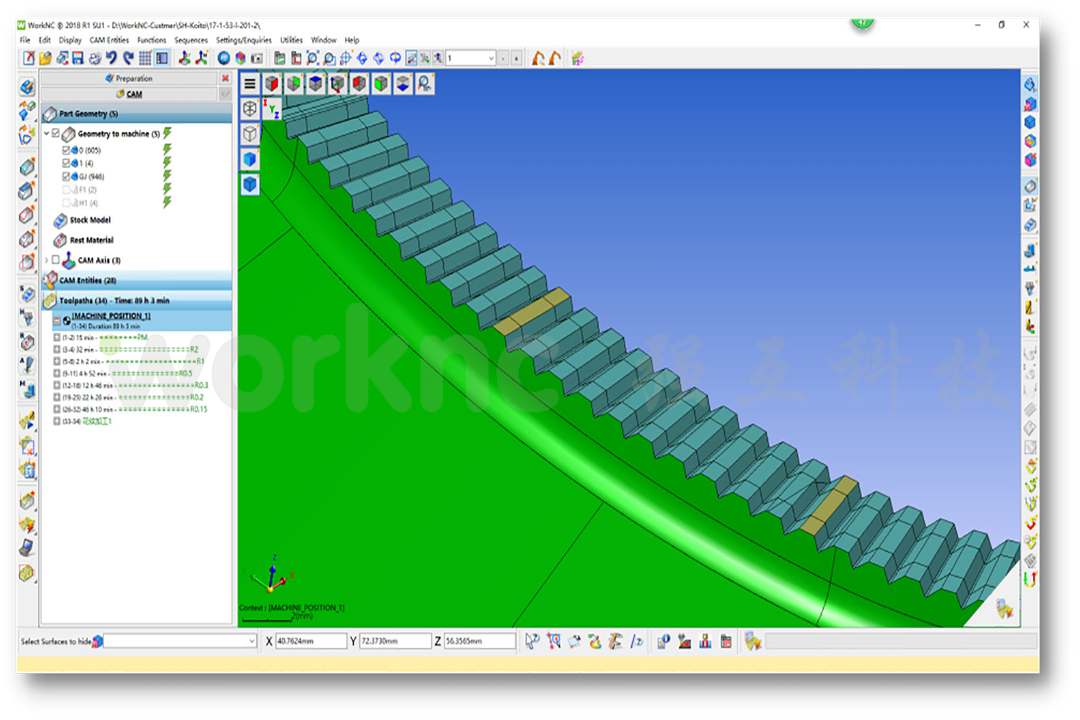
Task: Click the blue sphere shading icon
Action: click(x=223, y=59)
